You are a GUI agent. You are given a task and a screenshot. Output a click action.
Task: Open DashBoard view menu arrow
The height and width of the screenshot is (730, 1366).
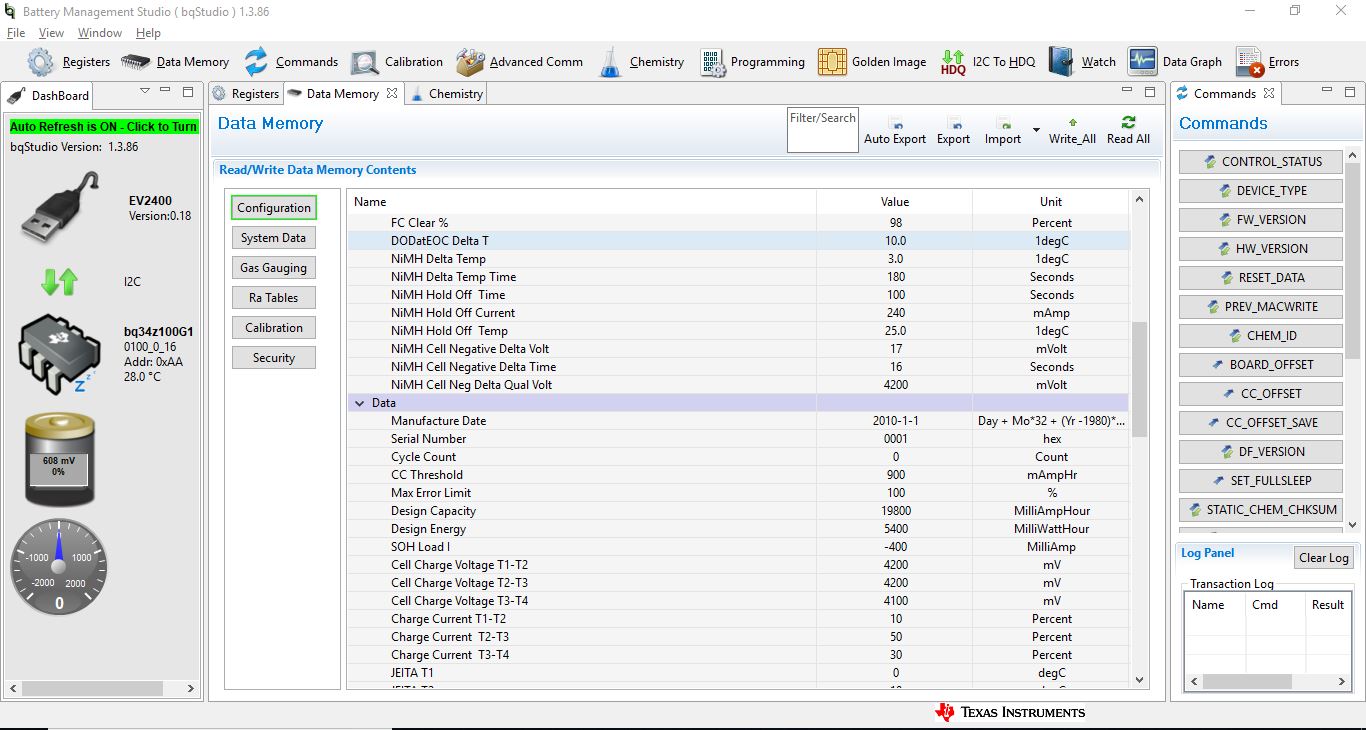click(144, 92)
